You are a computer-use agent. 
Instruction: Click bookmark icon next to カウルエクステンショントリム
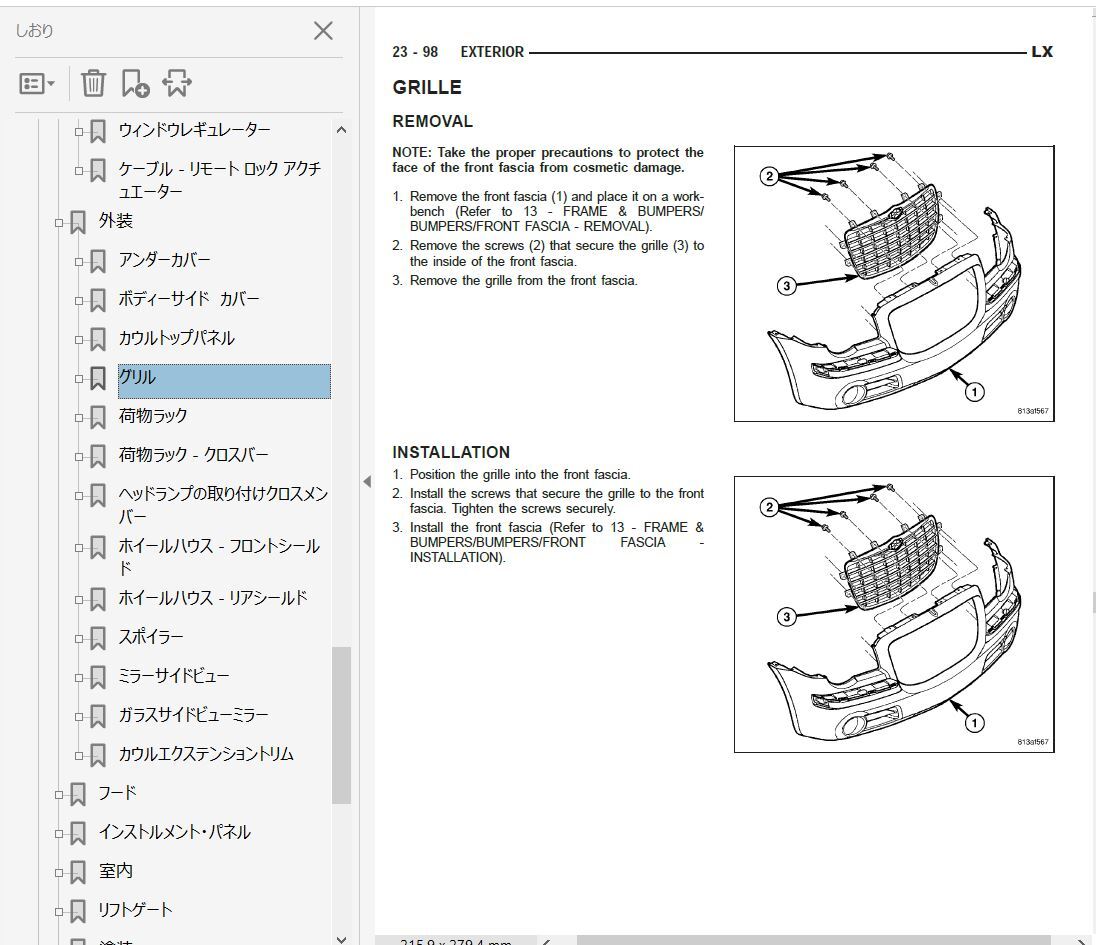tap(98, 756)
